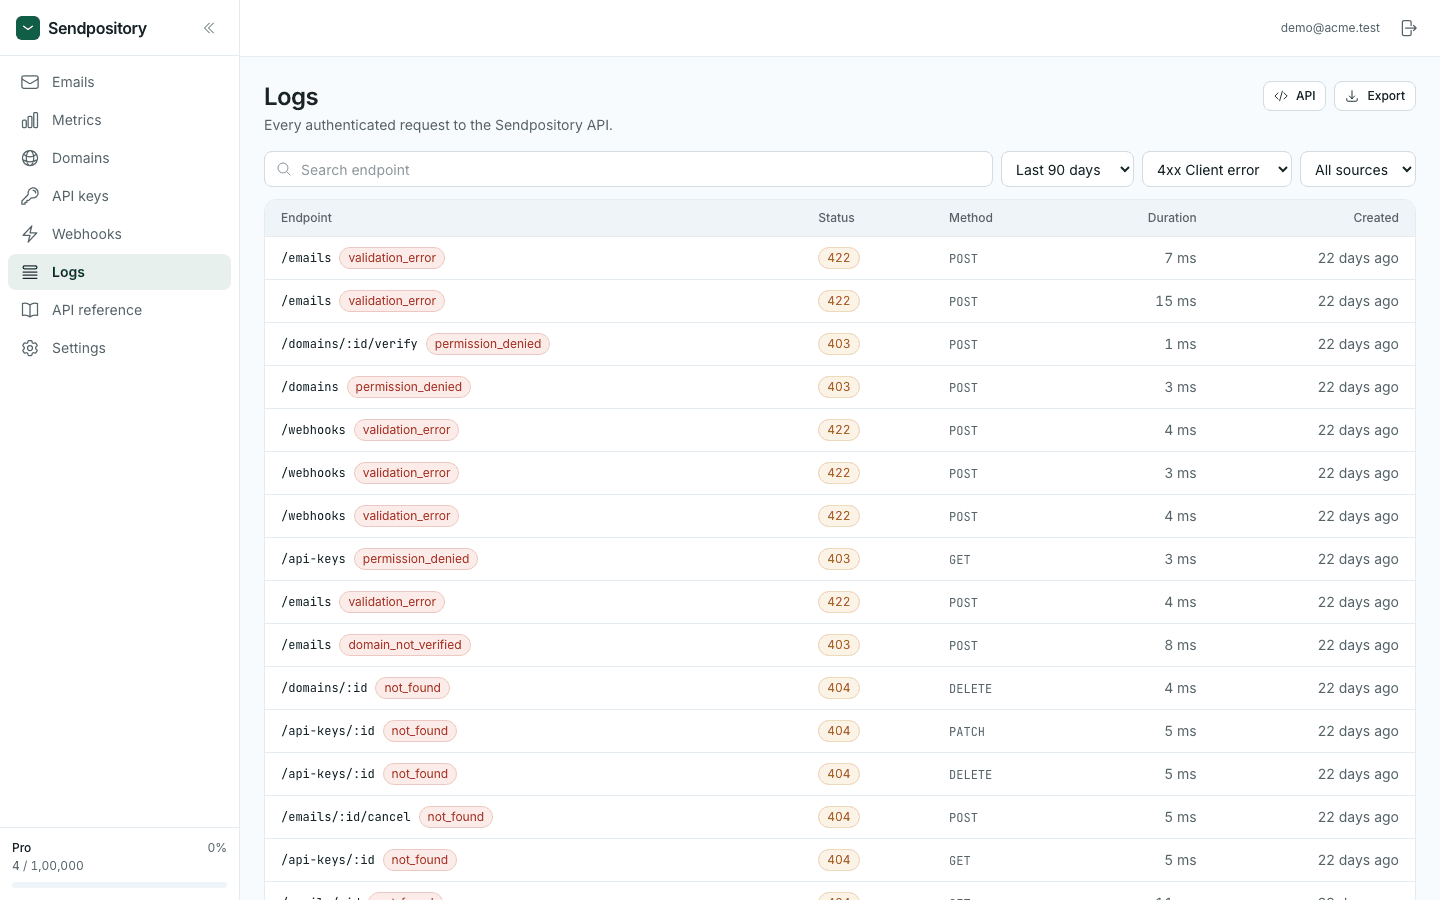This screenshot has width=1440, height=900.
Task: Click the /api-keys permission_denied tag
Action: 416,559
